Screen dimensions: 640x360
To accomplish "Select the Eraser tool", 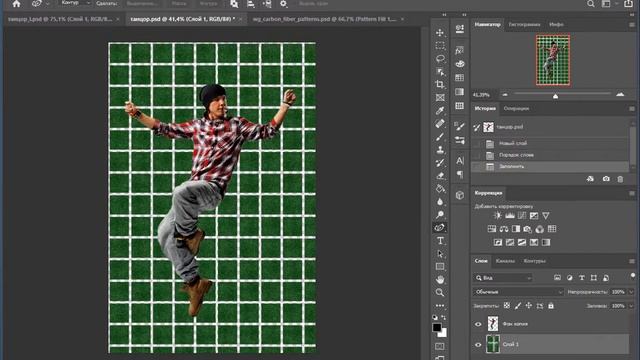I will point(440,176).
